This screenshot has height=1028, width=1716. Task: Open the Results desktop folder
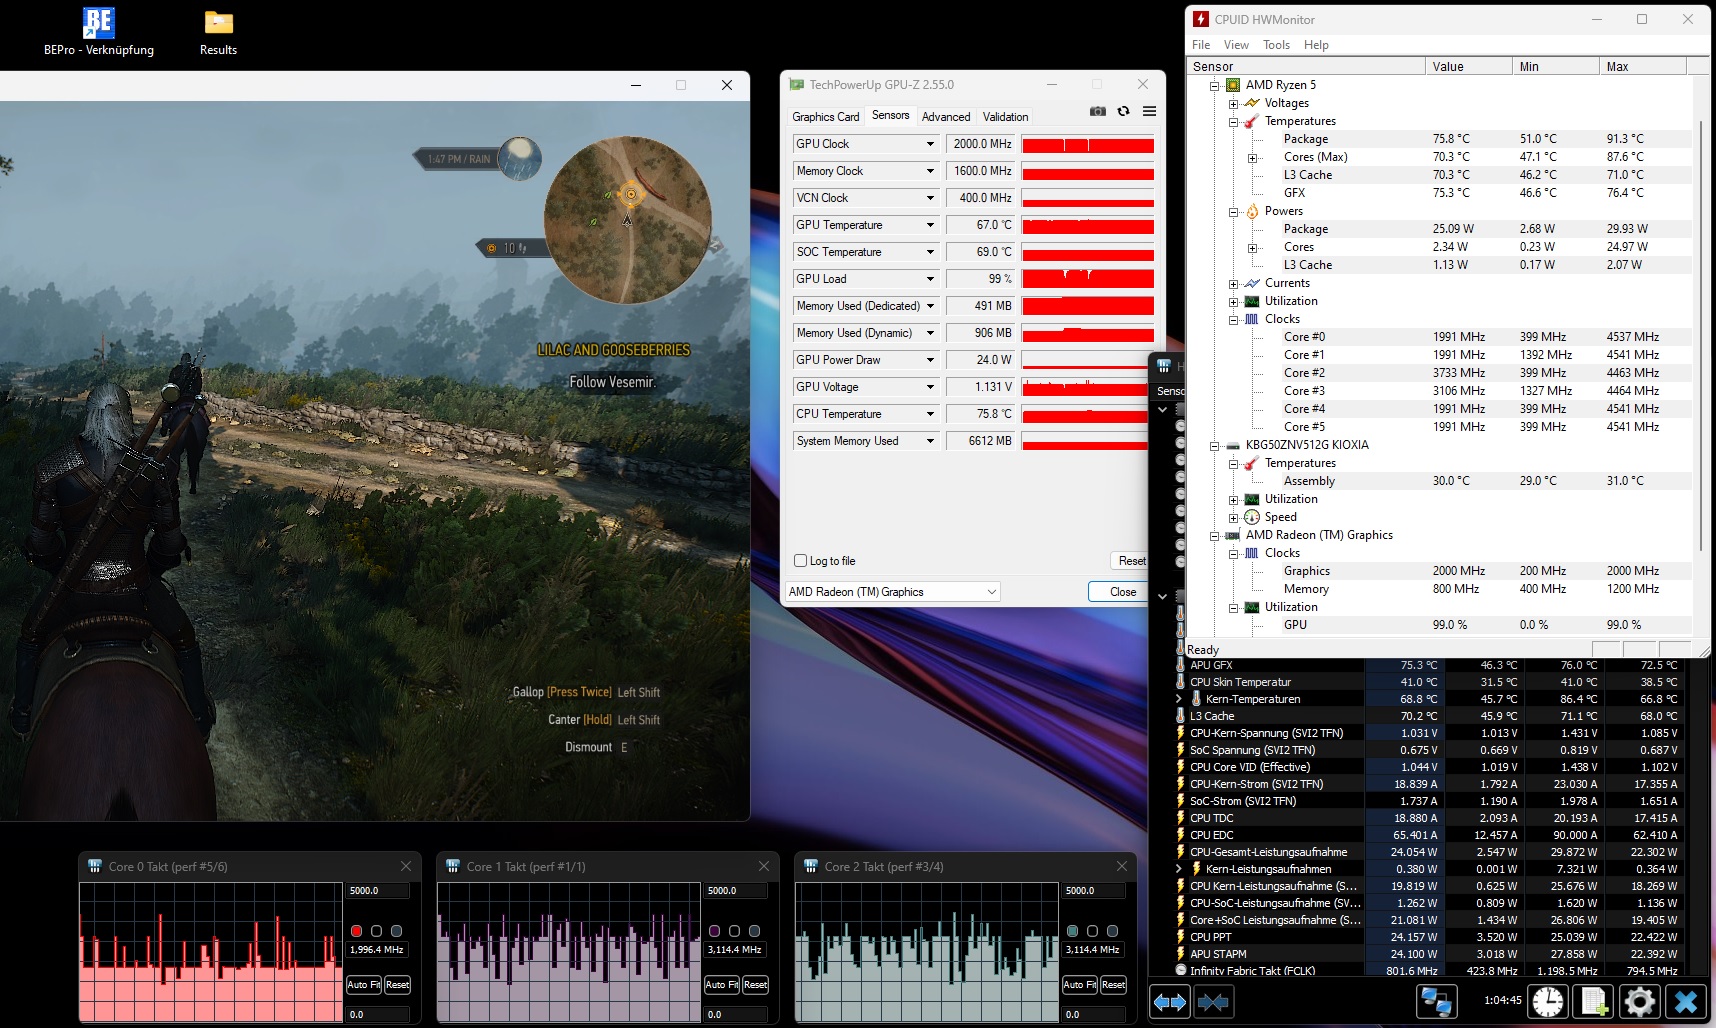[218, 31]
